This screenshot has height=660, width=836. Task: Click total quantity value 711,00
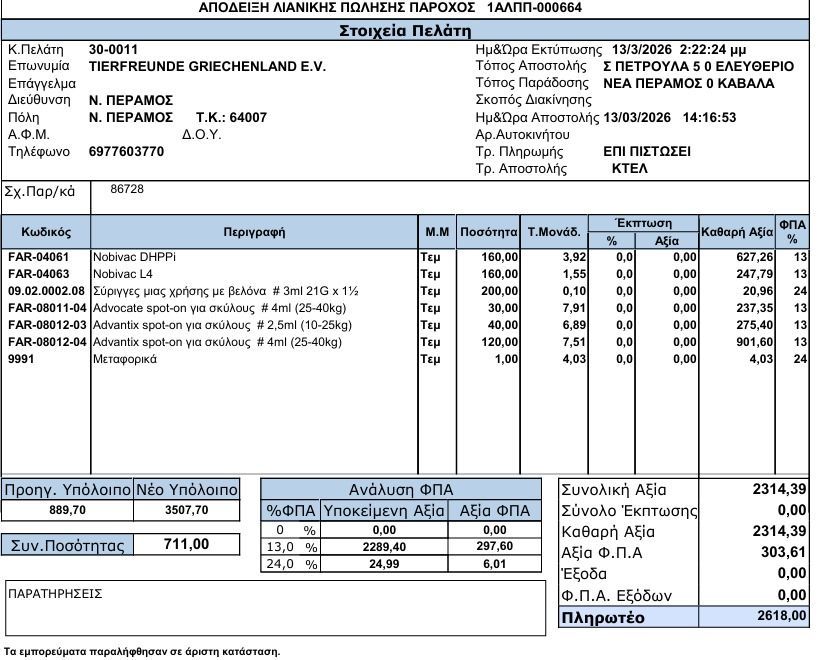click(187, 544)
